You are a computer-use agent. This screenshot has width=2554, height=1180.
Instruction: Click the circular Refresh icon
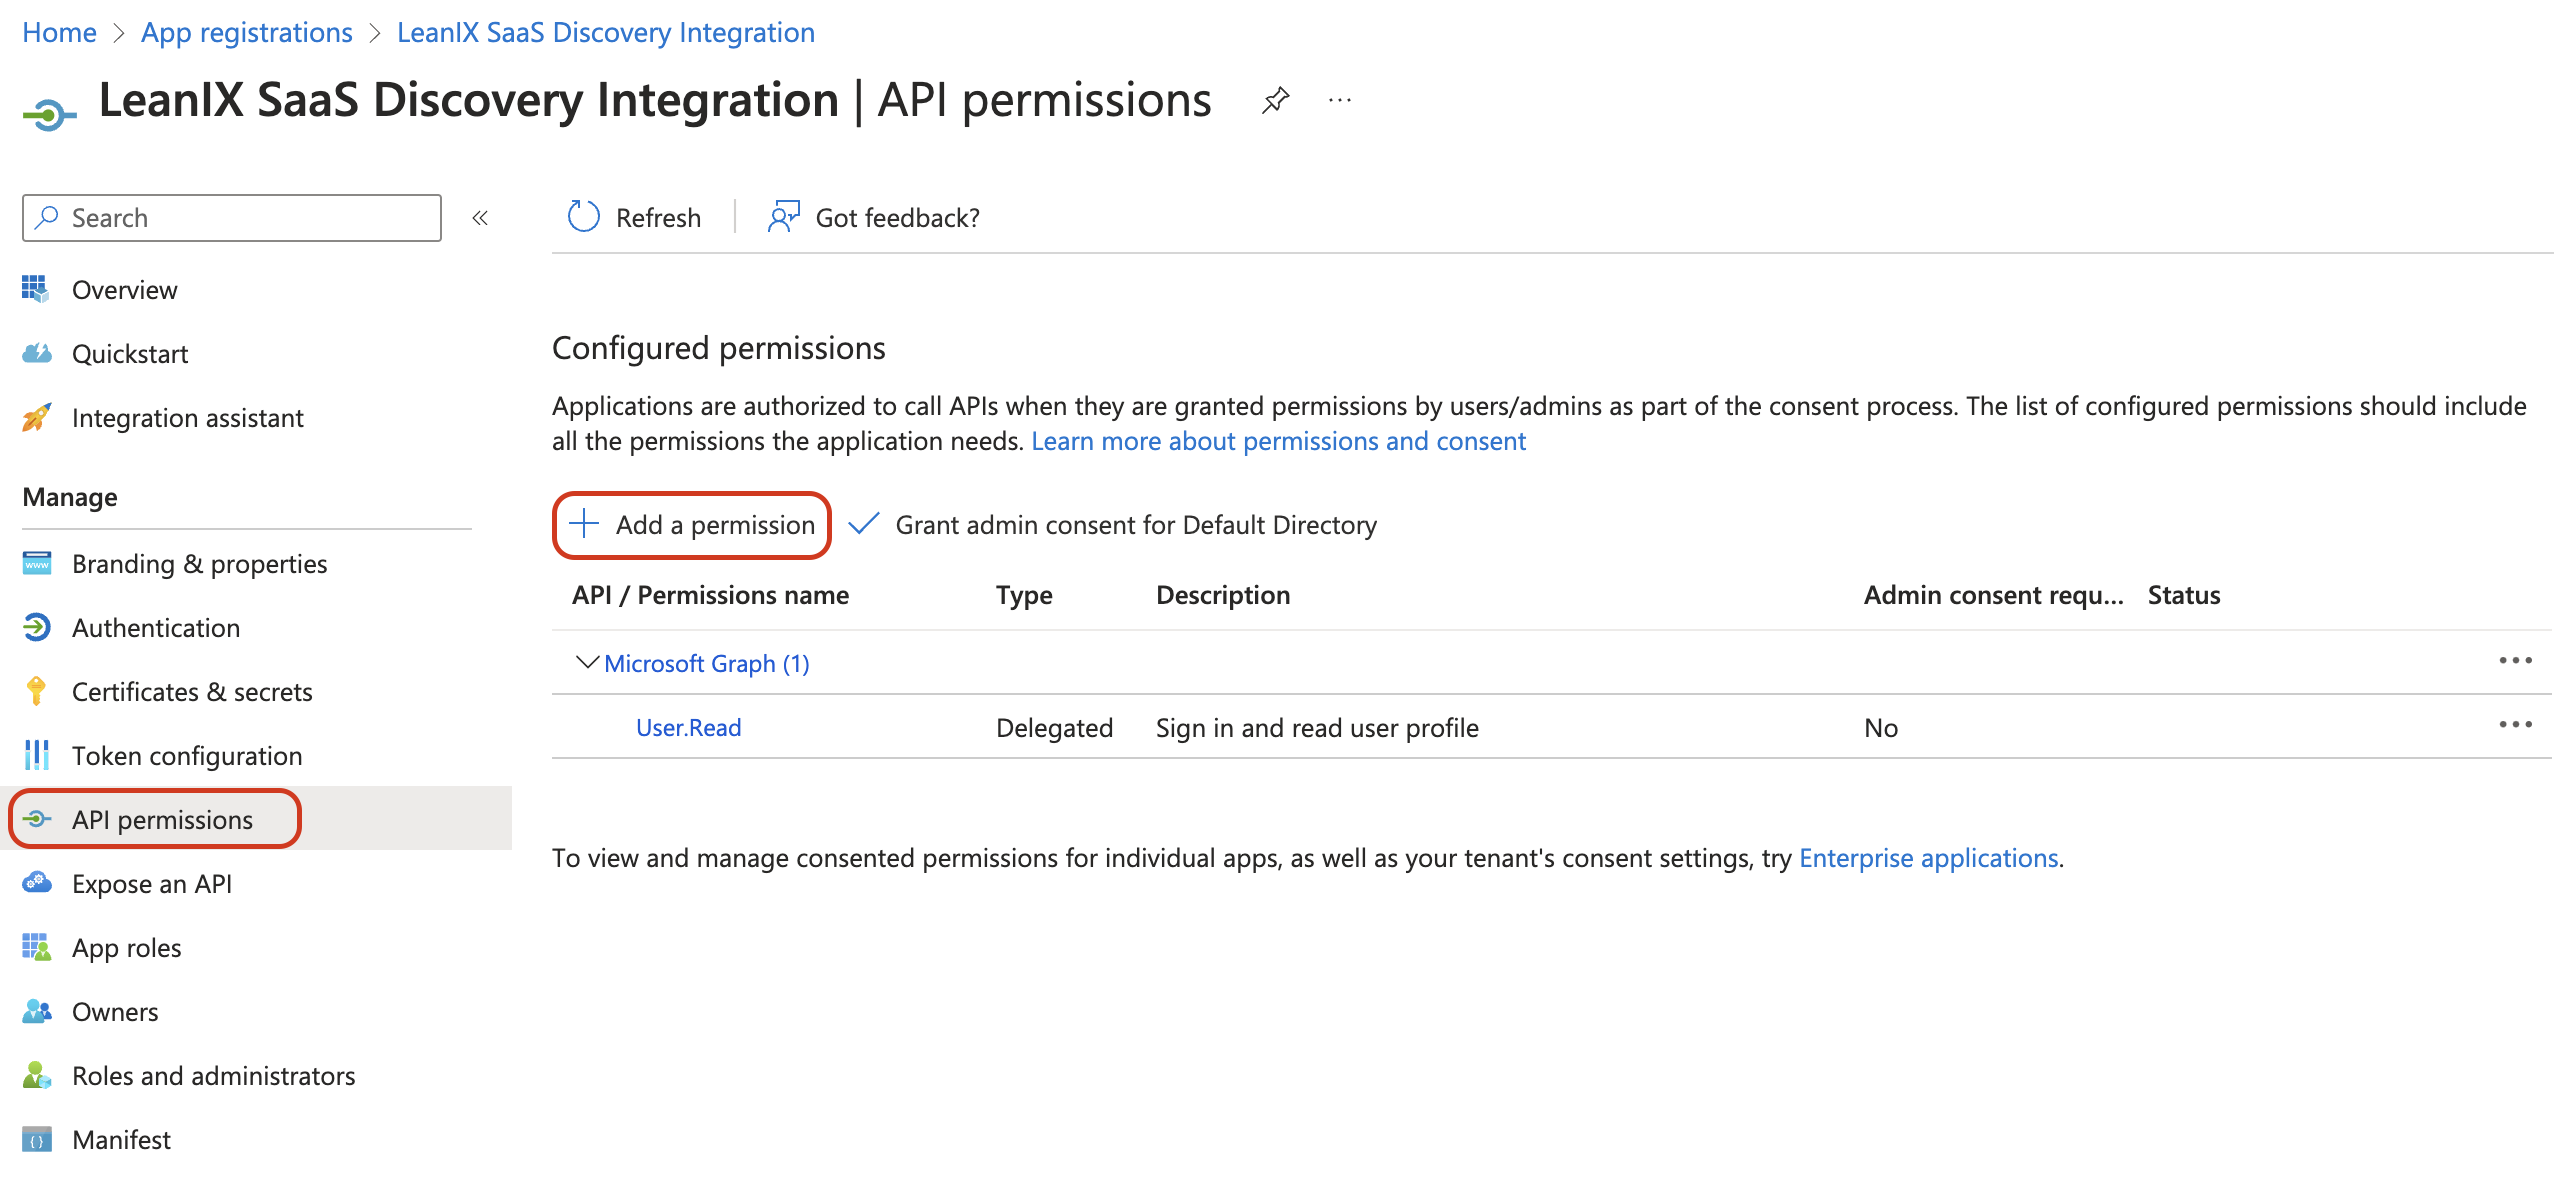(583, 216)
